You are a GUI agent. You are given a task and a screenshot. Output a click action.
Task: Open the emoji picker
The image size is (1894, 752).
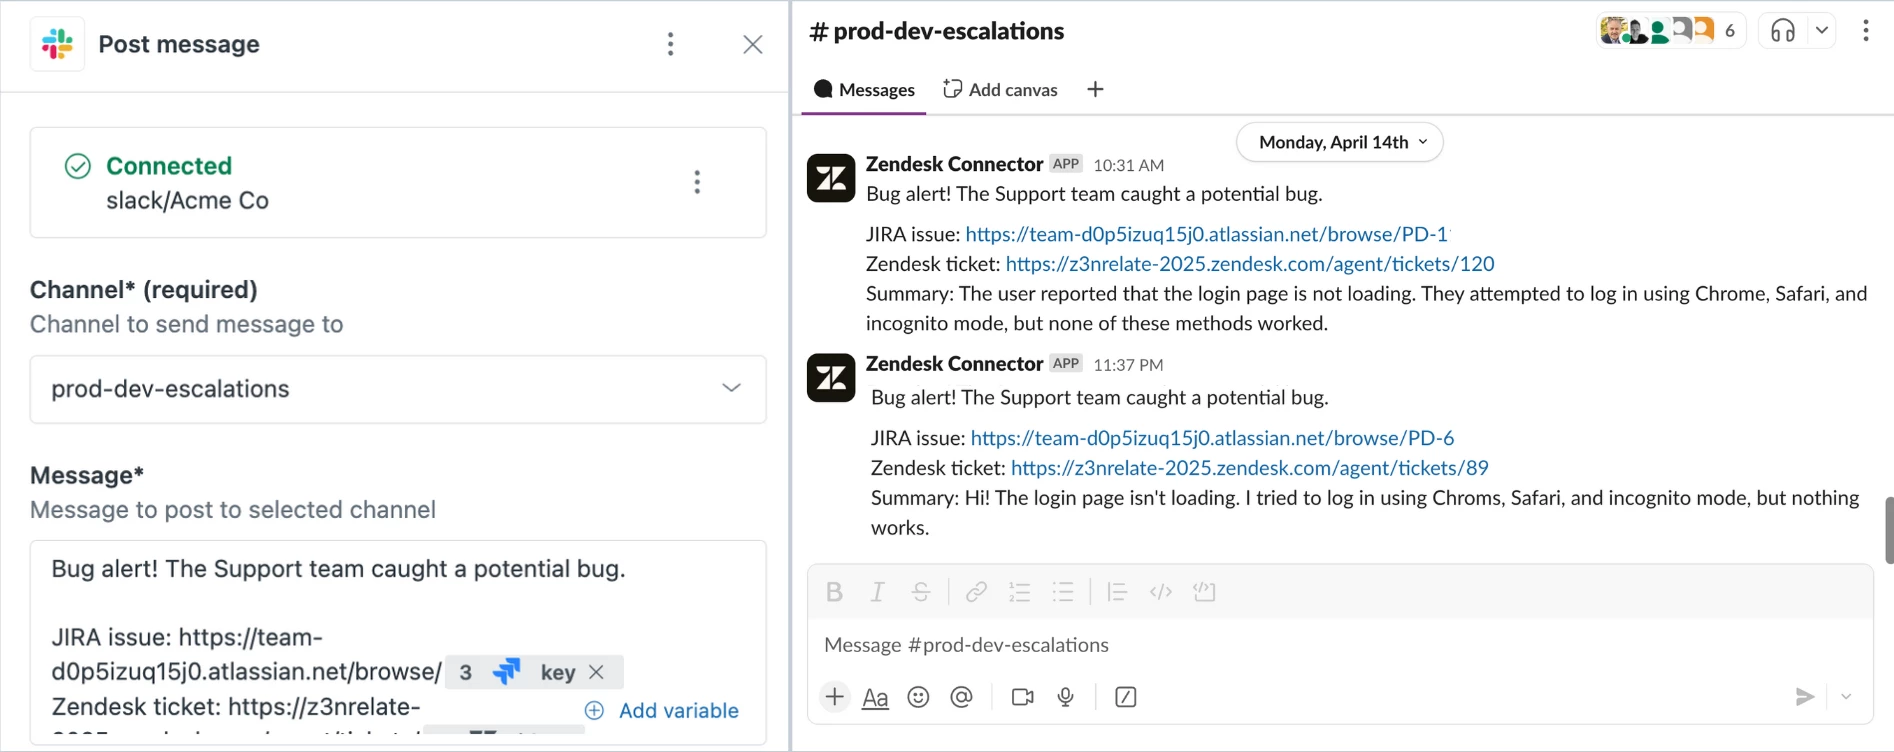(x=918, y=697)
